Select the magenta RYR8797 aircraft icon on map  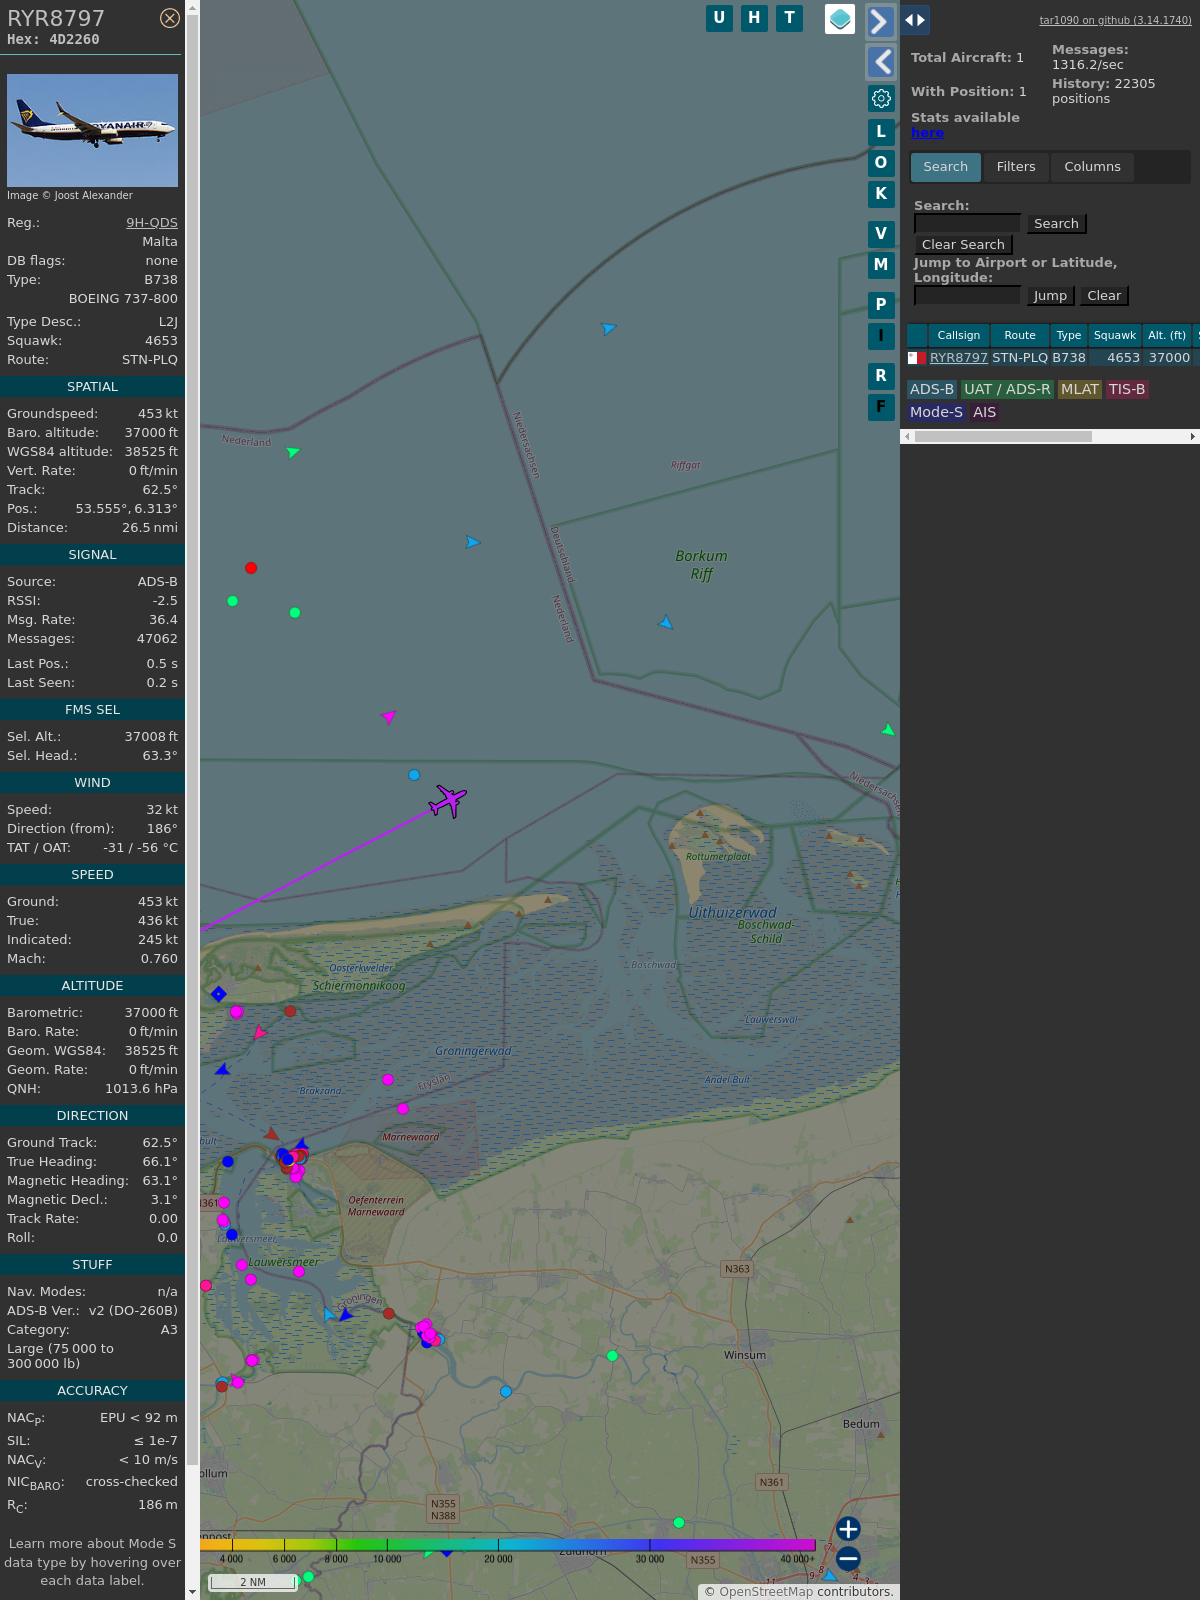click(448, 801)
